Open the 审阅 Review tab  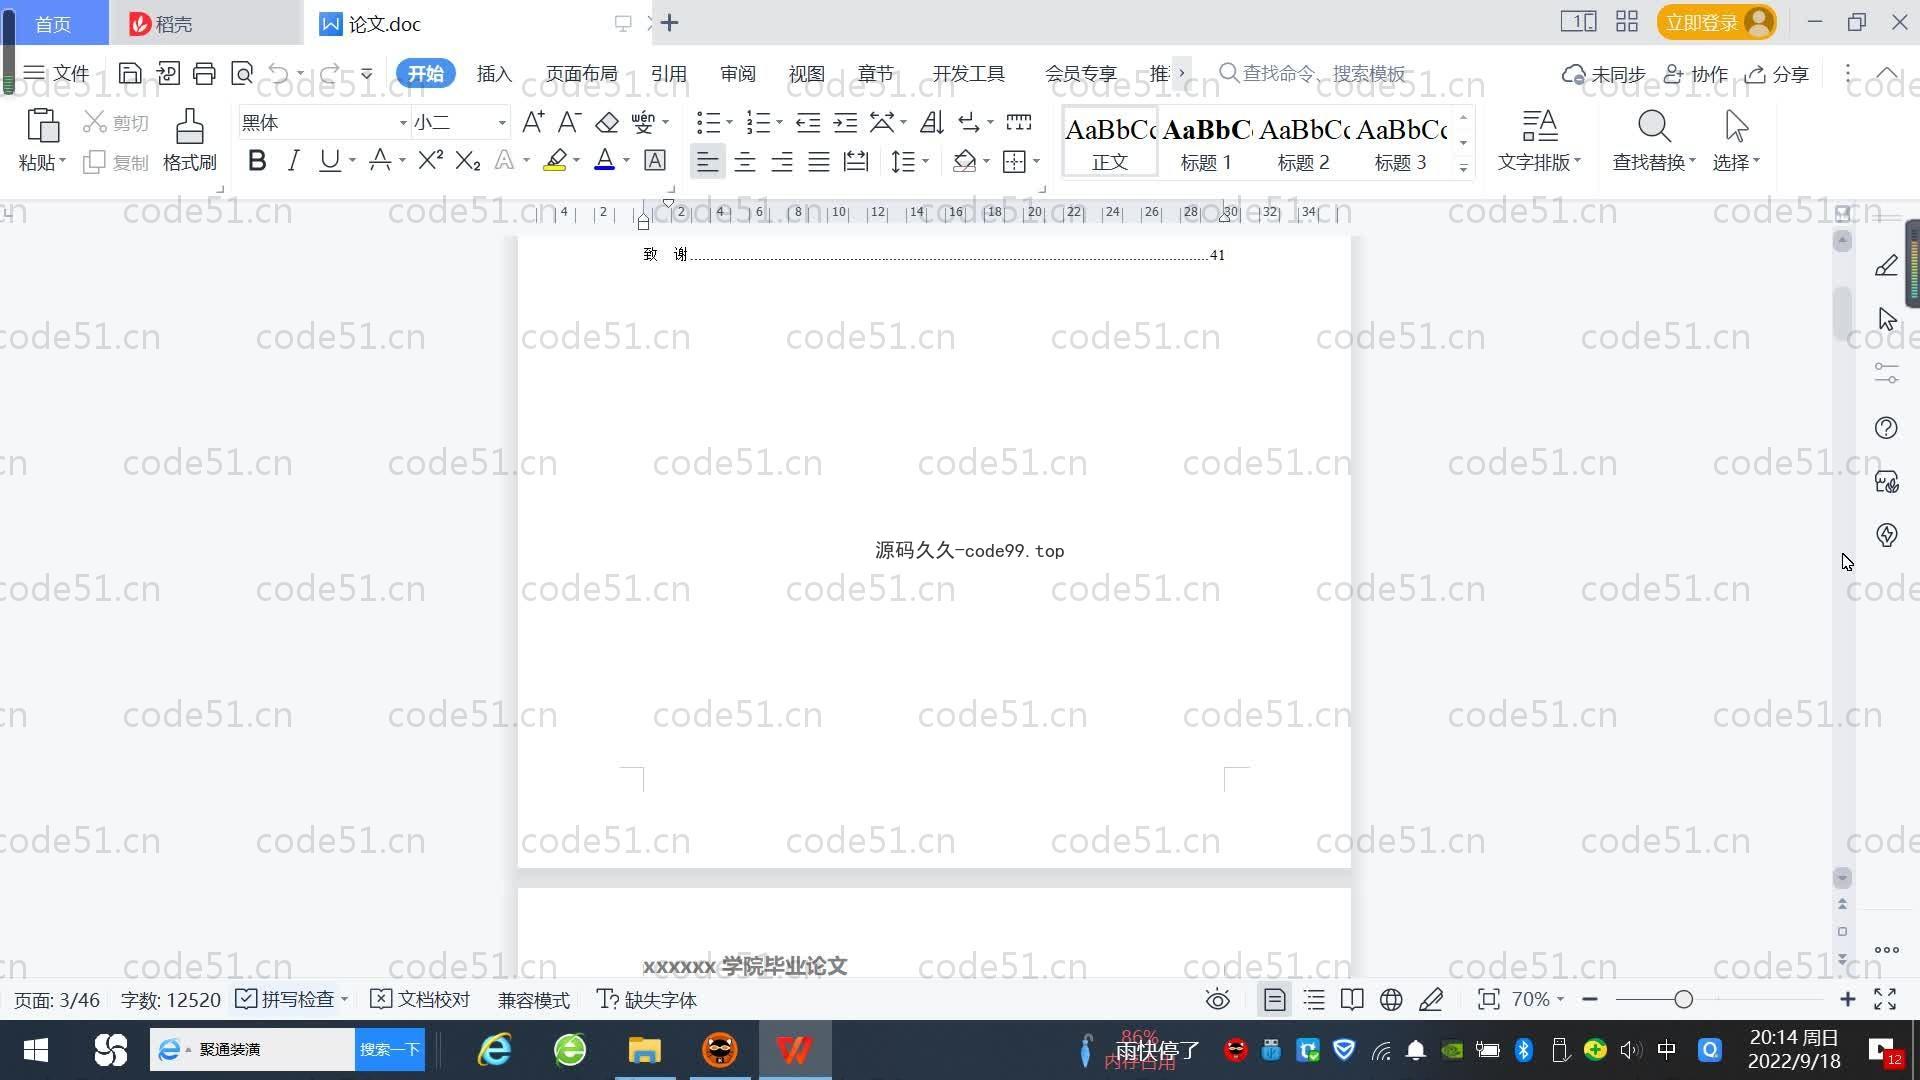click(x=738, y=73)
